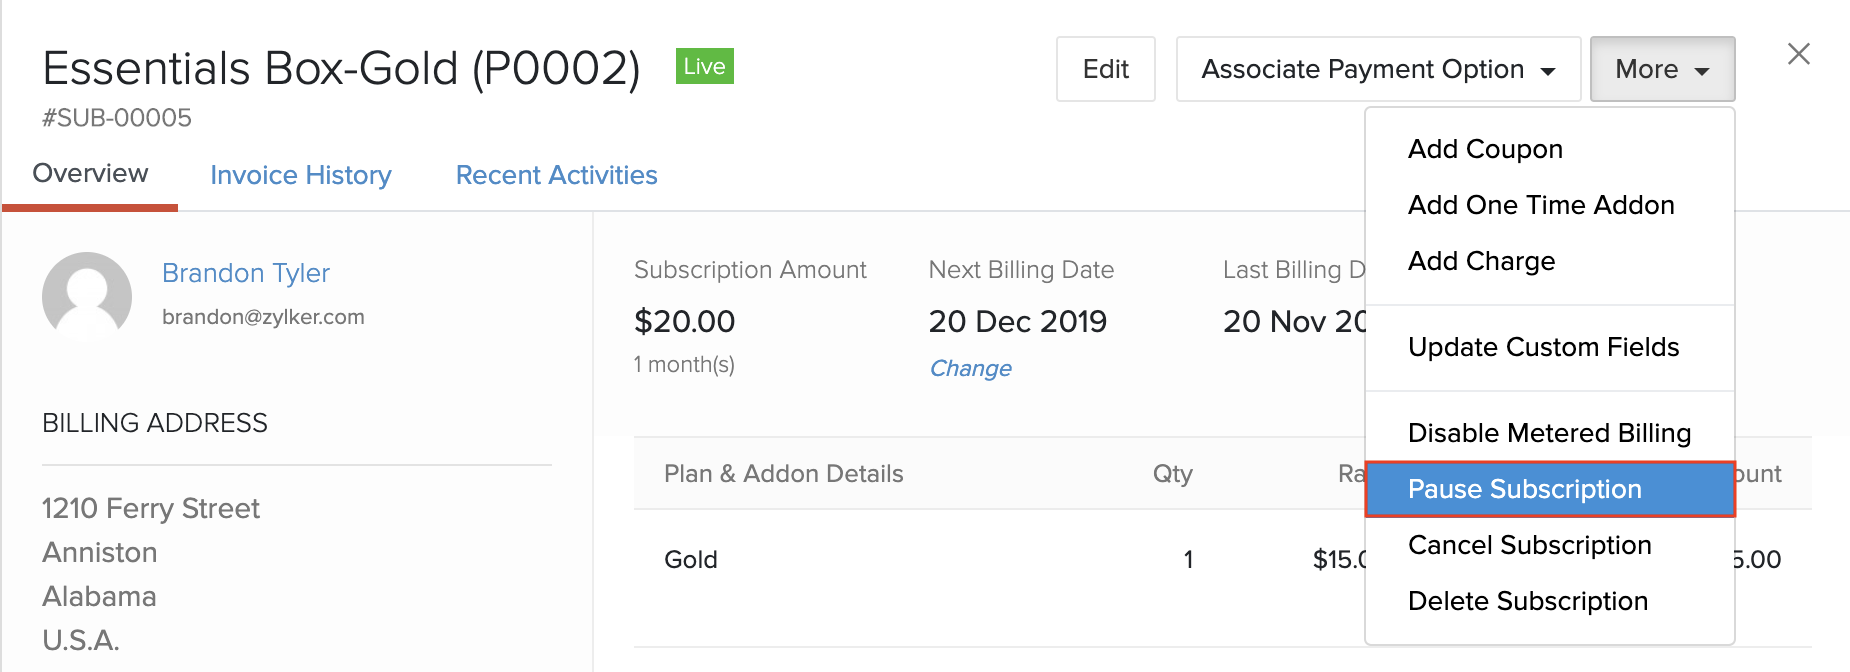Click the Edit button
The height and width of the screenshot is (672, 1850).
(1105, 69)
